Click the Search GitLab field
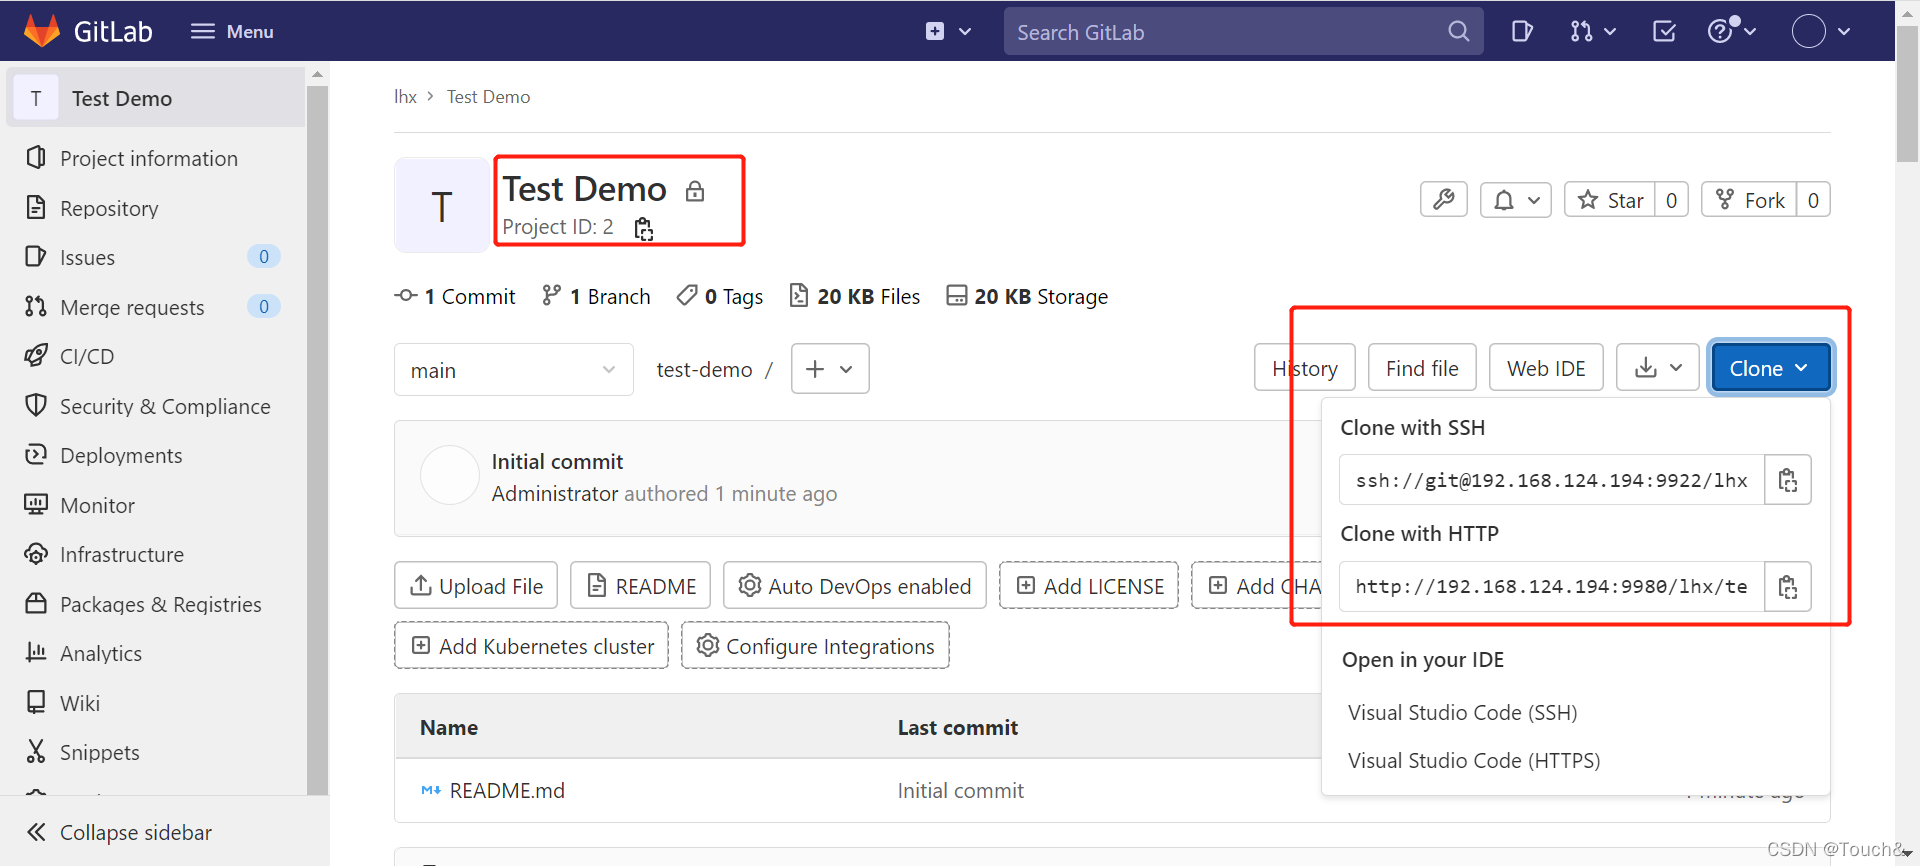 click(1243, 32)
